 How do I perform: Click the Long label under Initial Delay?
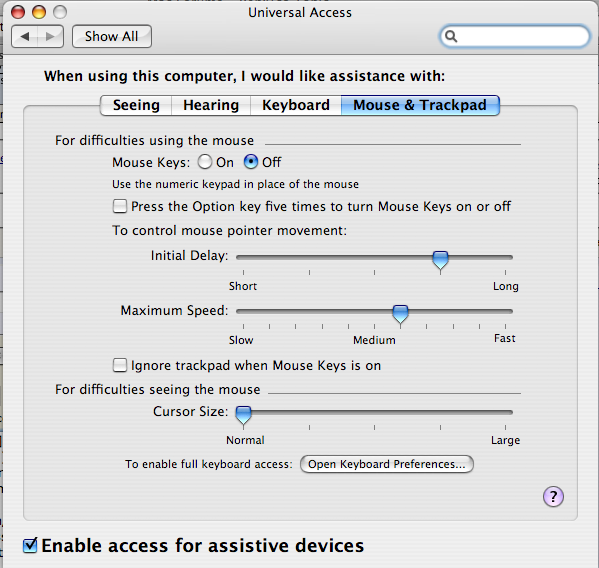pyautogui.click(x=506, y=286)
